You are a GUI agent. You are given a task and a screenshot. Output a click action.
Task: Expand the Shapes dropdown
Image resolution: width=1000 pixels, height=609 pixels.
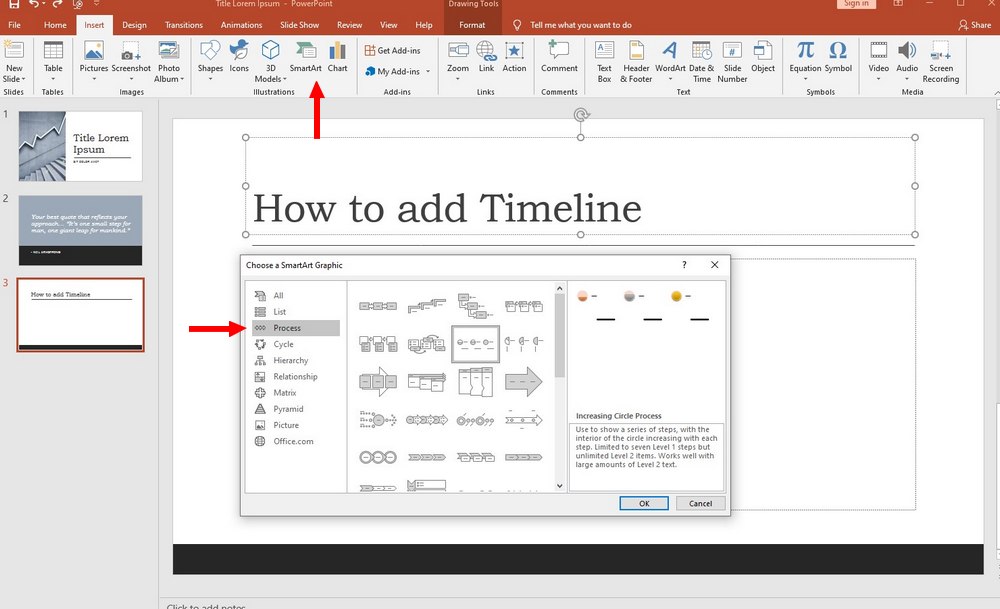pos(210,78)
